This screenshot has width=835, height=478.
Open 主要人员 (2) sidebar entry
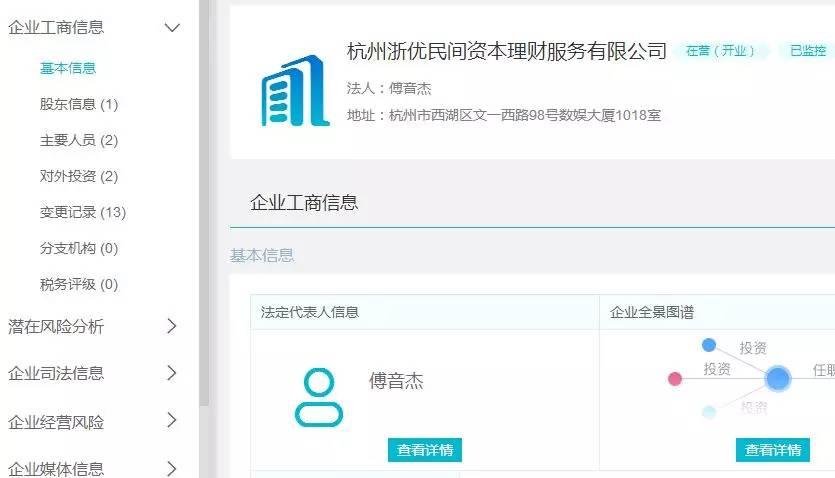[x=79, y=141]
